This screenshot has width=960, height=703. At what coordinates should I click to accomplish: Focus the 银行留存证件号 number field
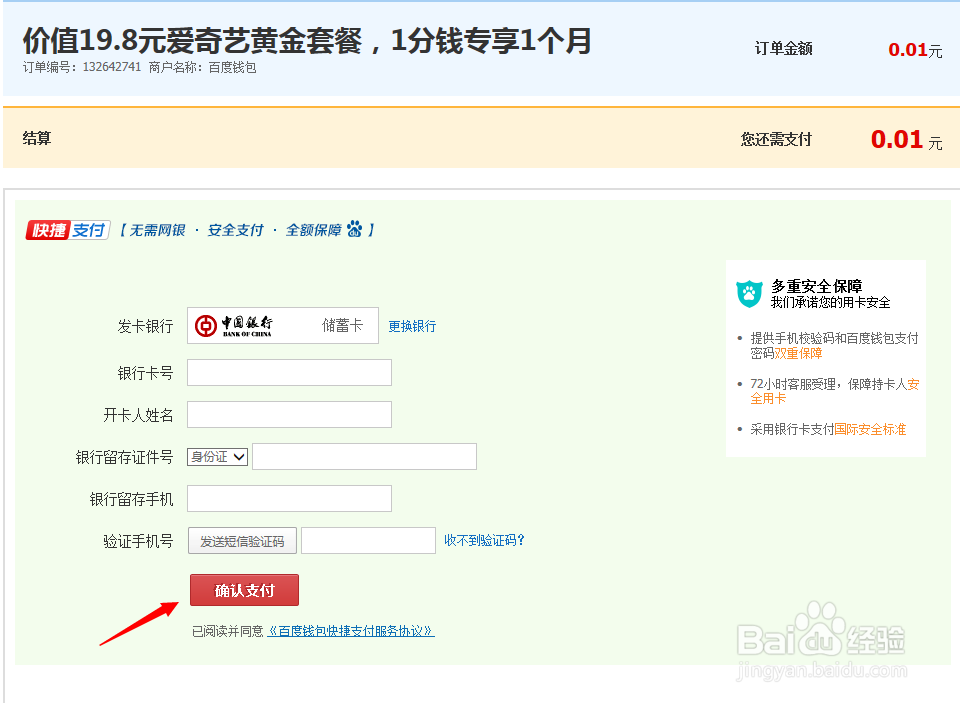[364, 457]
